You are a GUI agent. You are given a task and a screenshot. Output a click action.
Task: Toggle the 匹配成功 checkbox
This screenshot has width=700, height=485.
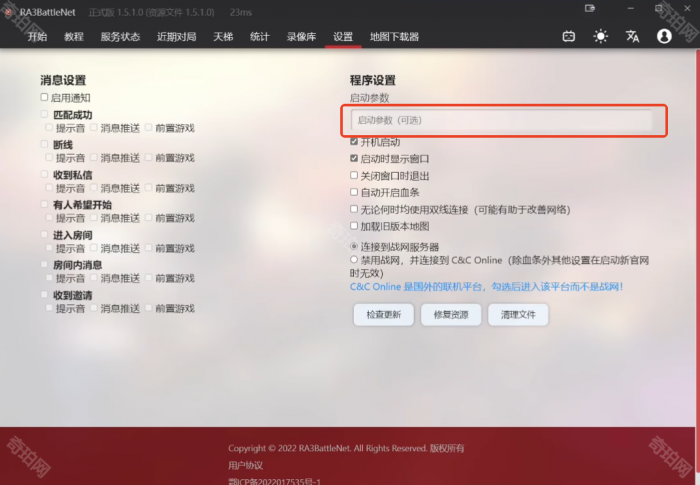coord(44,114)
